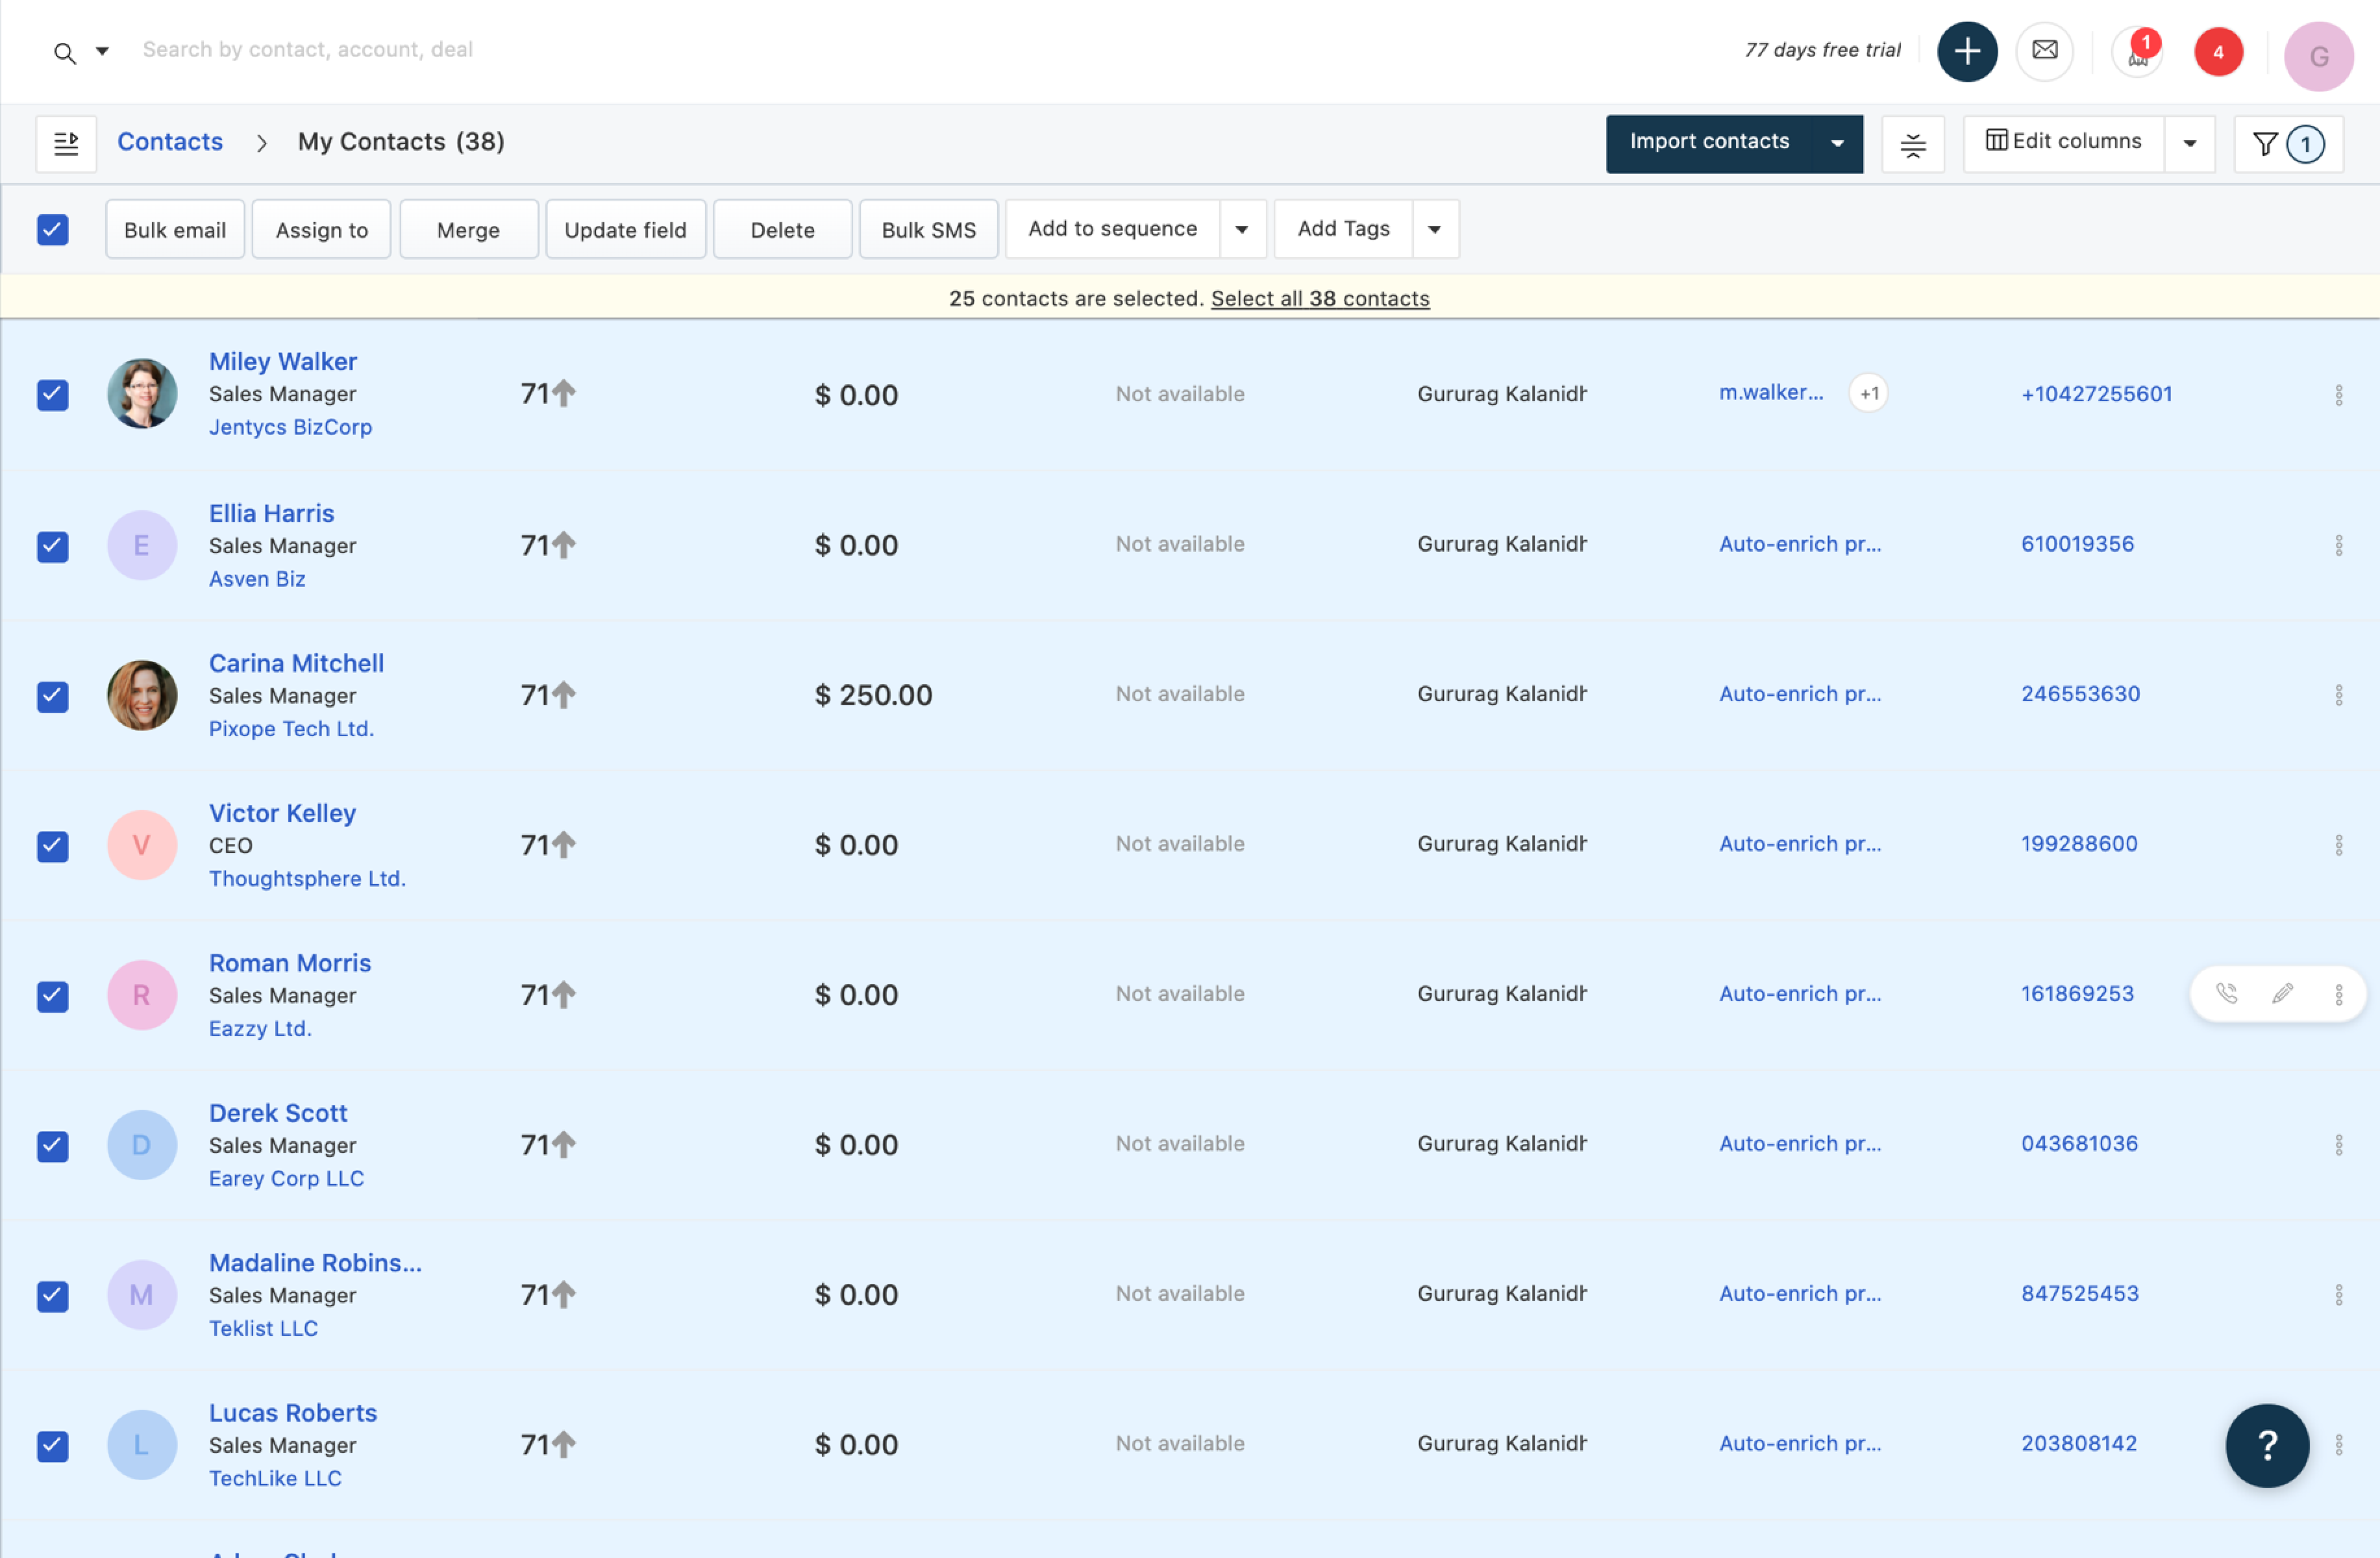Click phone call icon on Roman Morris row

click(x=2226, y=993)
